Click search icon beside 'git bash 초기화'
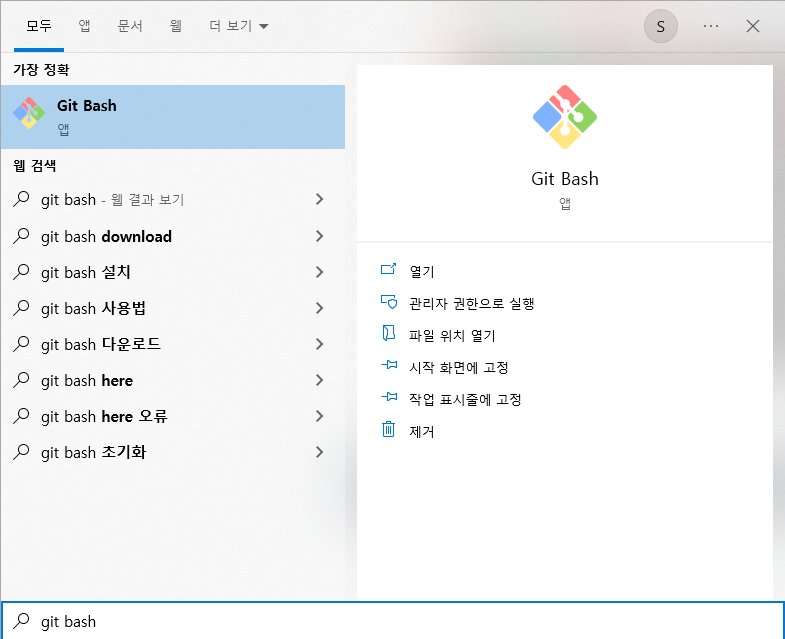 pyautogui.click(x=21, y=452)
